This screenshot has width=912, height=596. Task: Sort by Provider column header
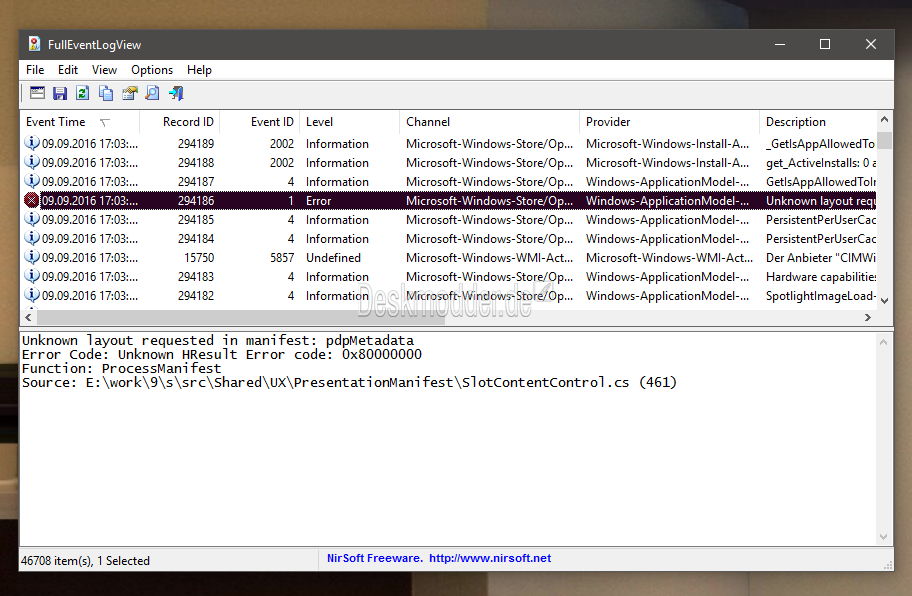[669, 122]
